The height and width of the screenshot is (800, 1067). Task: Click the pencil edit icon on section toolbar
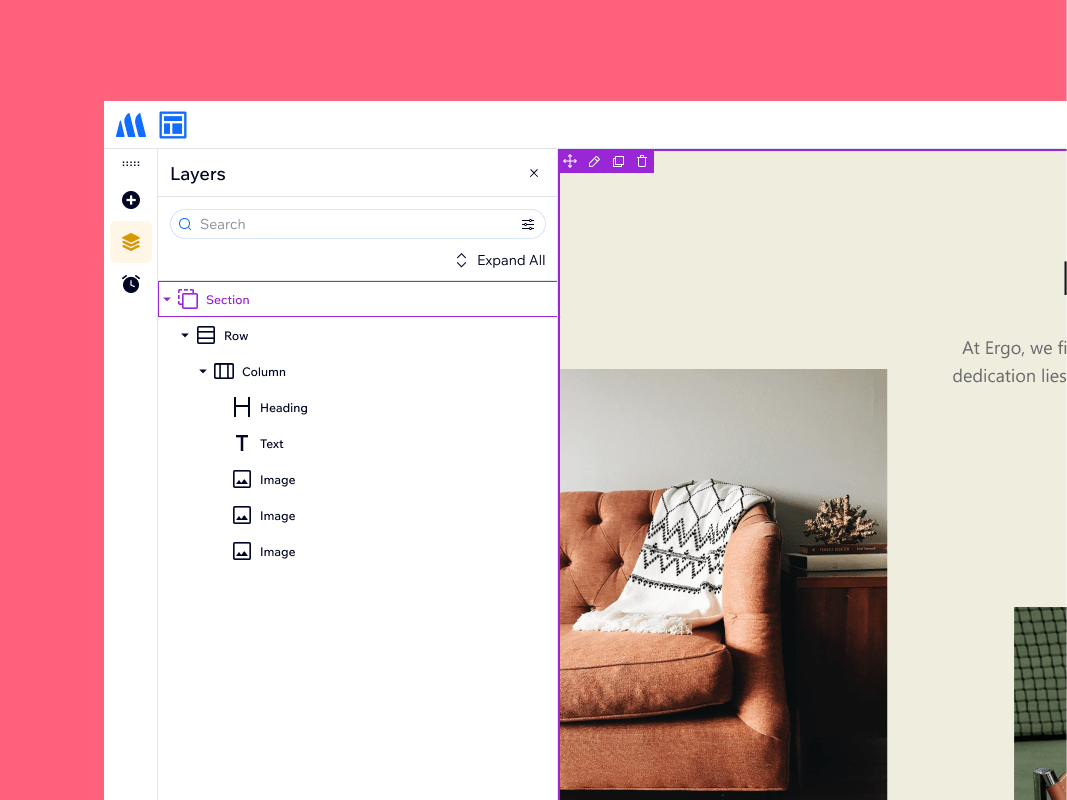point(594,161)
